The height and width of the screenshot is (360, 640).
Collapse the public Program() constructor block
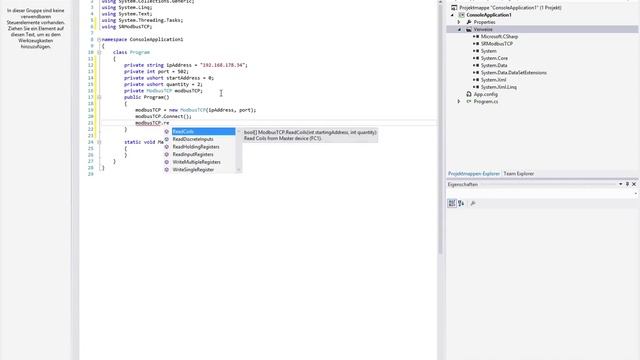tap(99, 97)
